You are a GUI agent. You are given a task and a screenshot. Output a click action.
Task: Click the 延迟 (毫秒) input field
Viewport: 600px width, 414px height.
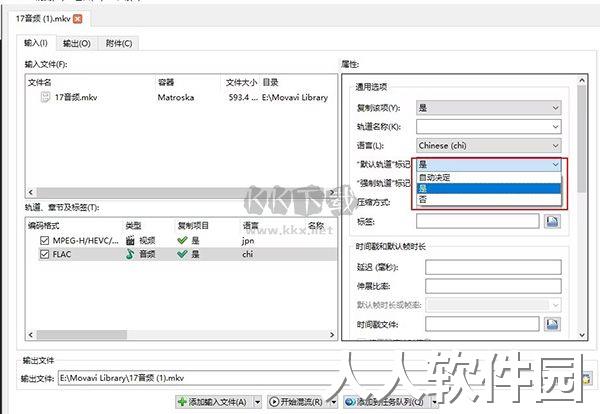[493, 267]
